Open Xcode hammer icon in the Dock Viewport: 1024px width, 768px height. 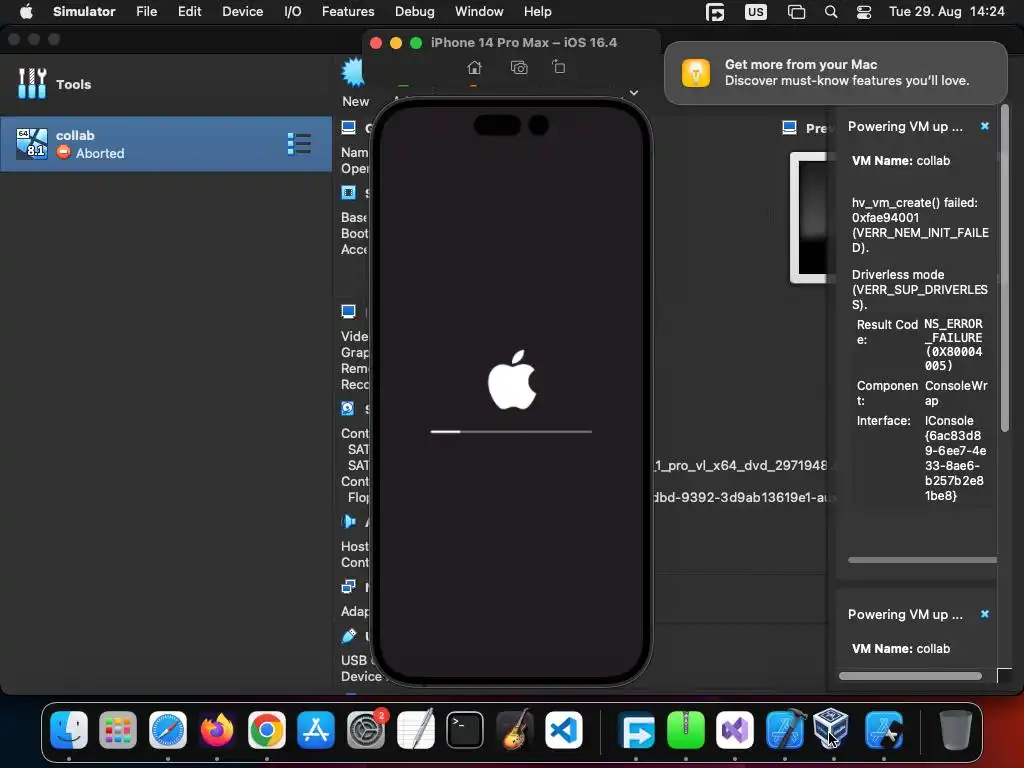tap(785, 729)
